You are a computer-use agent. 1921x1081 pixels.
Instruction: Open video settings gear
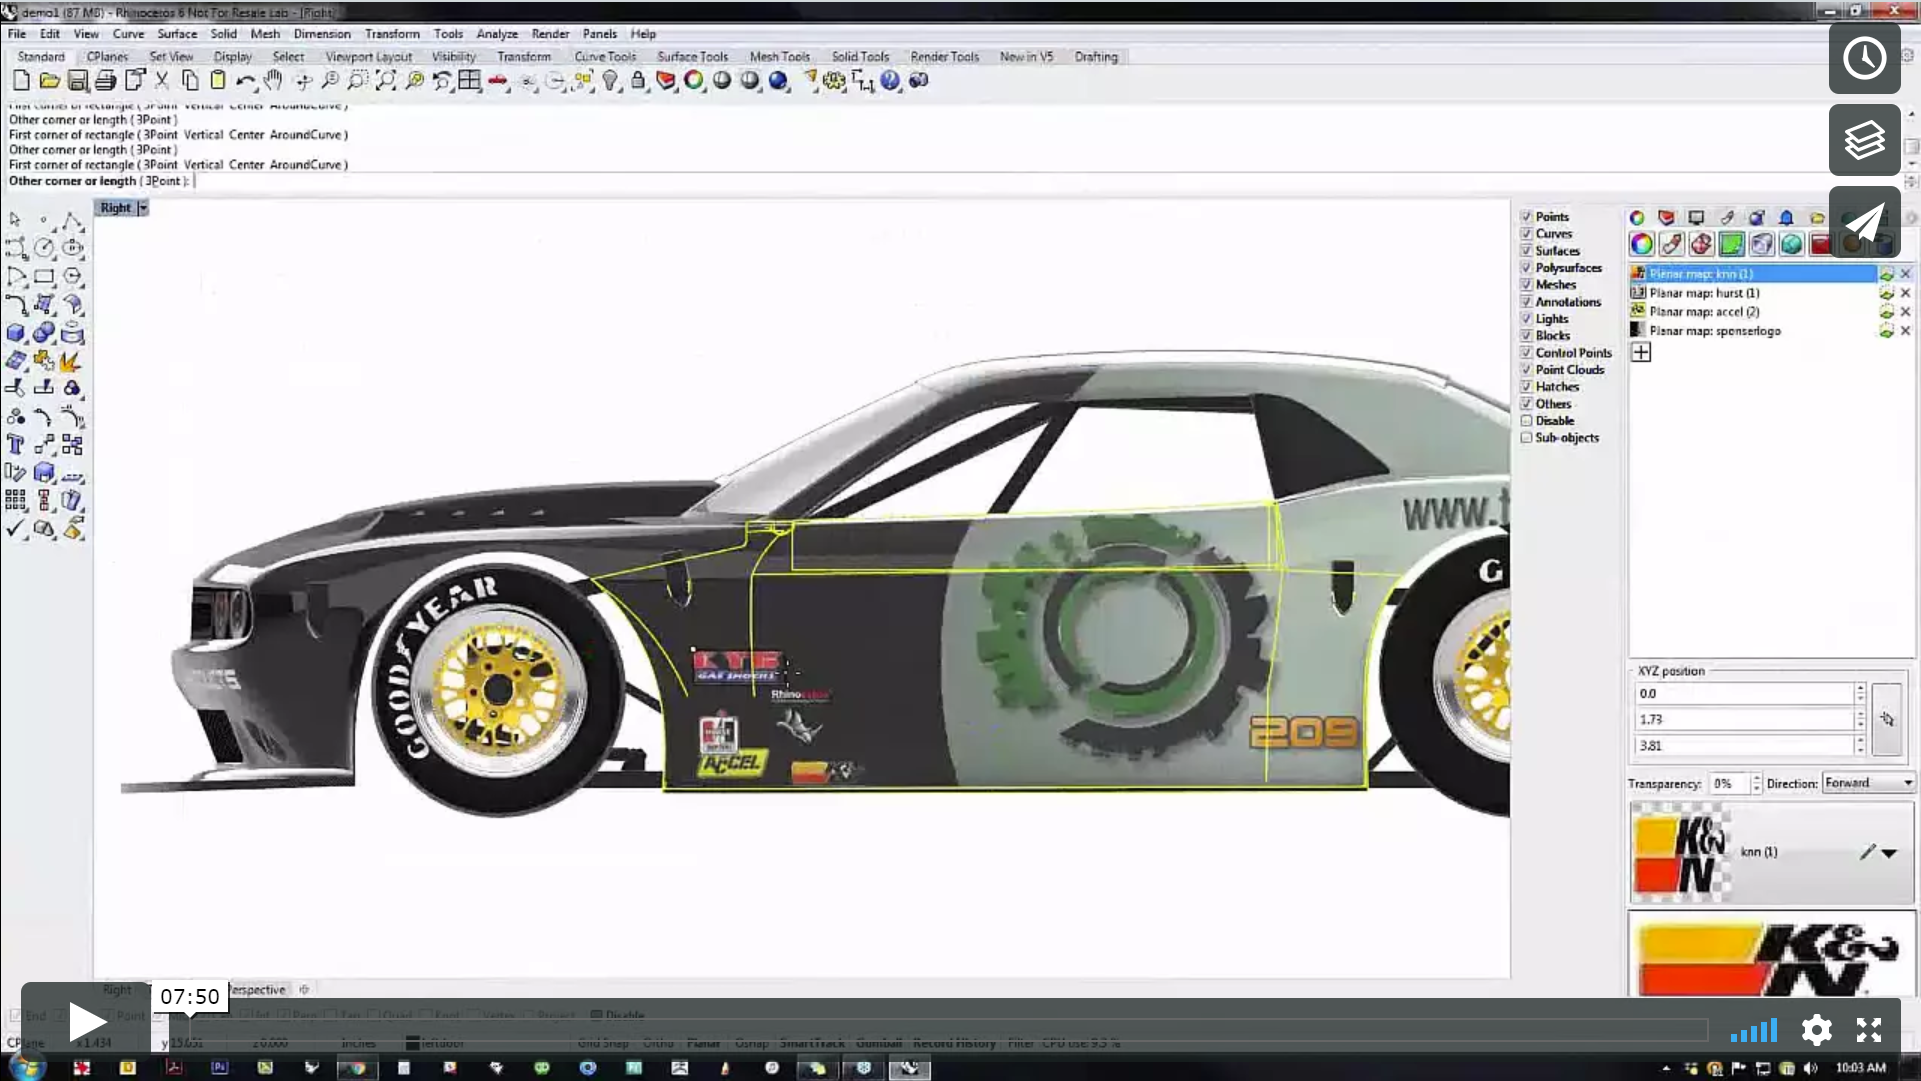tap(1816, 1030)
